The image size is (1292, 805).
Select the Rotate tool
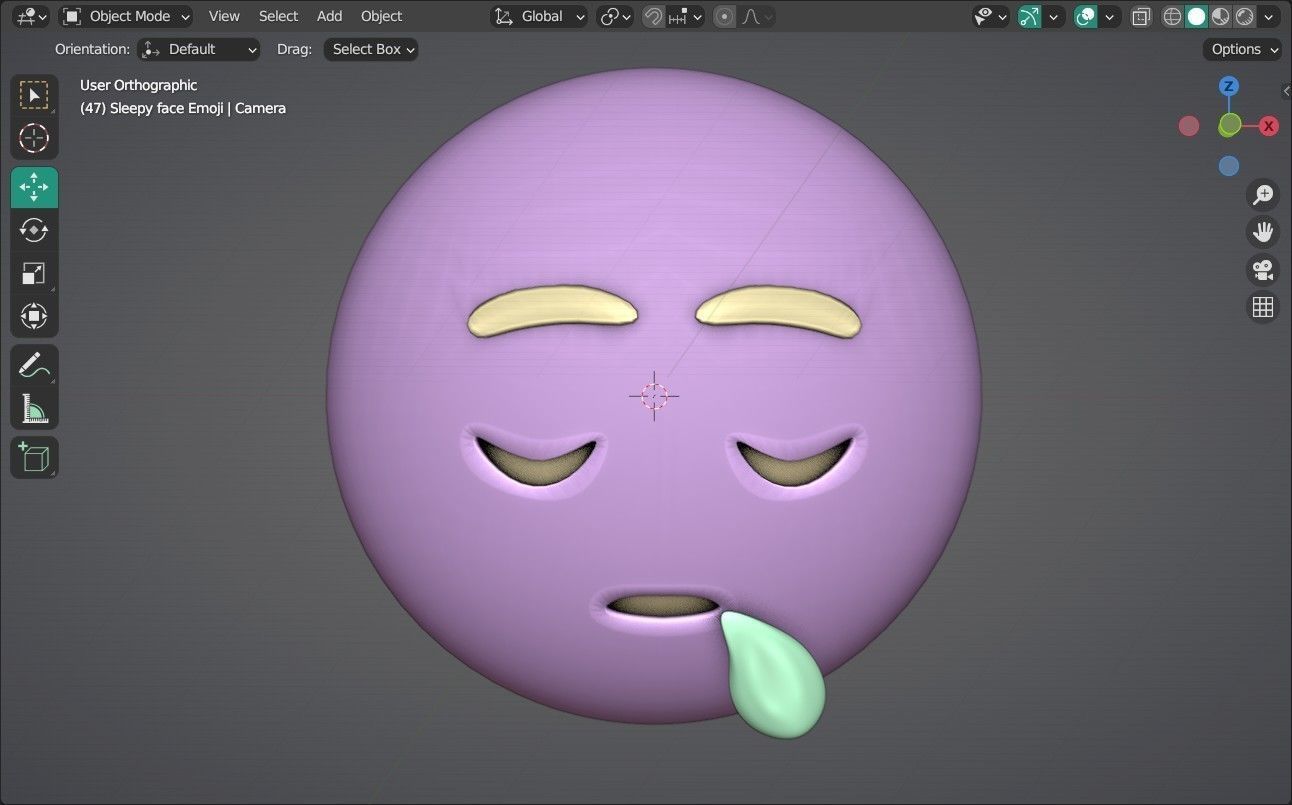(34, 230)
